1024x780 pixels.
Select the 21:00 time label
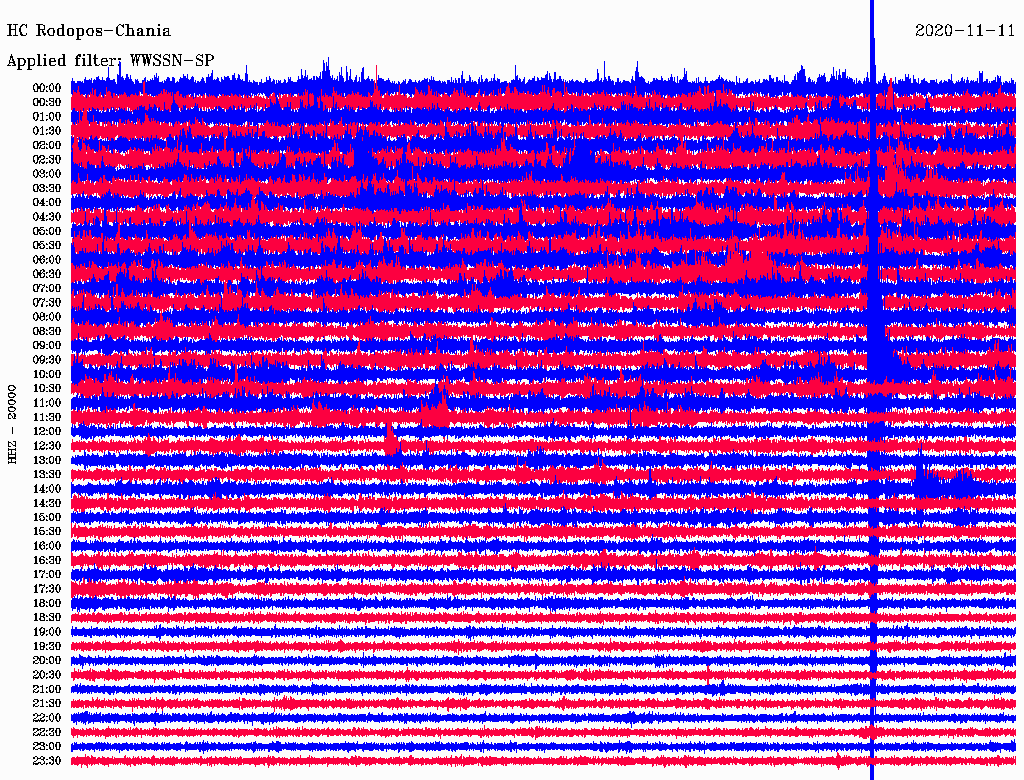point(47,689)
